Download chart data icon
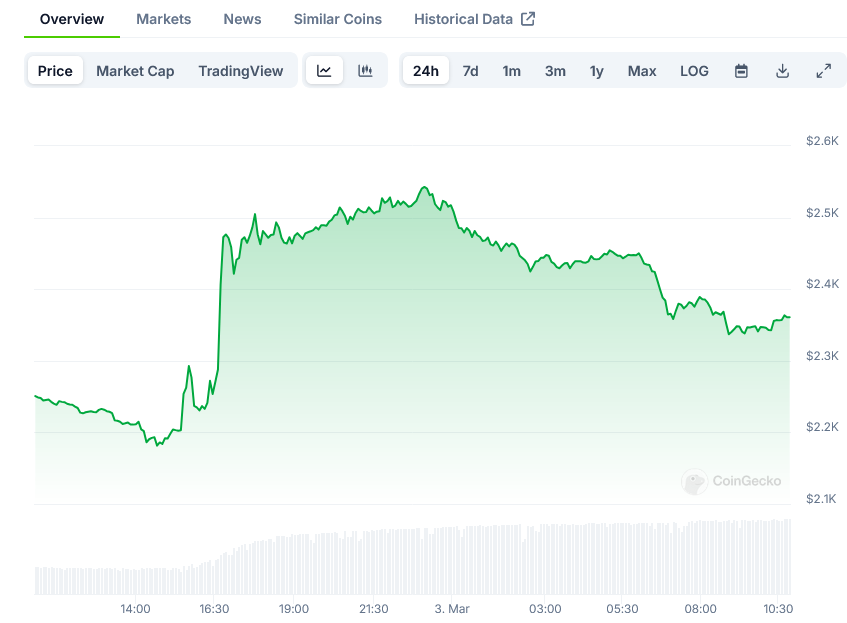The width and height of the screenshot is (847, 623). point(782,71)
